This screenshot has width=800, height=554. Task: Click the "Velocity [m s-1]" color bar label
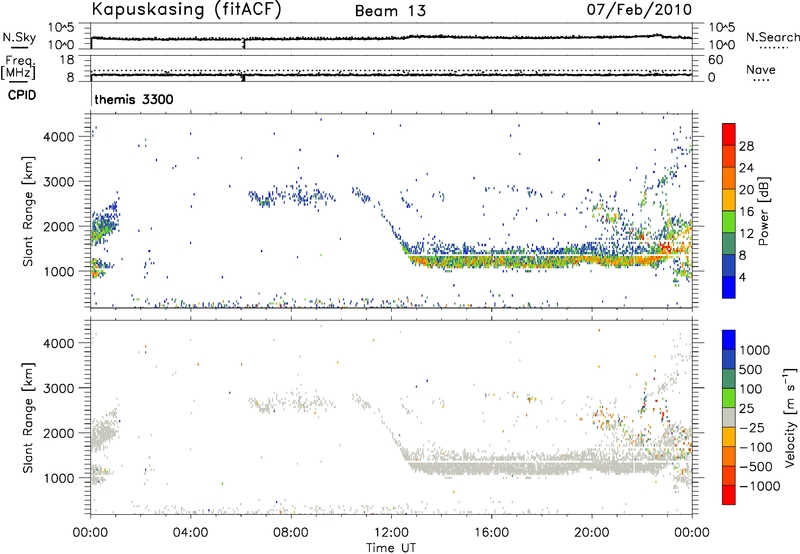pos(790,416)
